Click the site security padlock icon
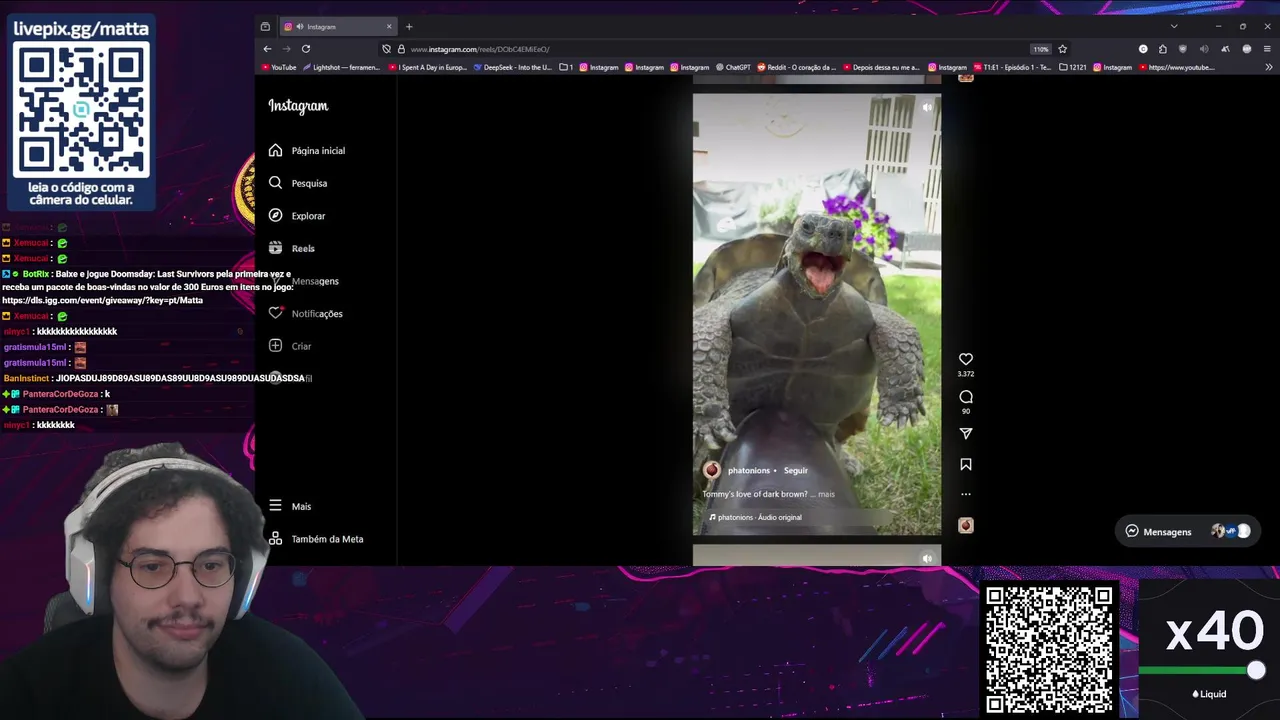This screenshot has height=720, width=1280. [x=401, y=49]
